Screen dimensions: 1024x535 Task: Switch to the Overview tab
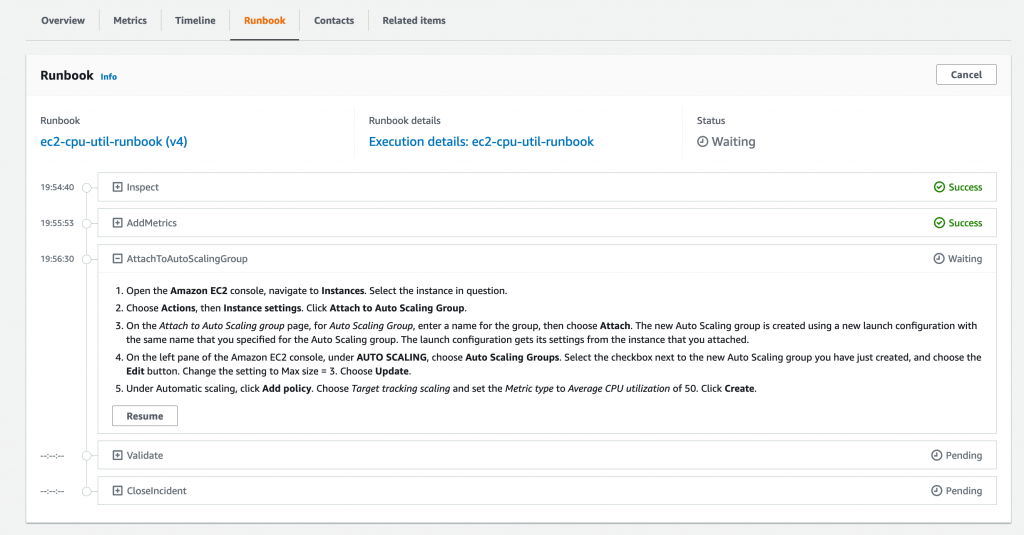[x=63, y=20]
